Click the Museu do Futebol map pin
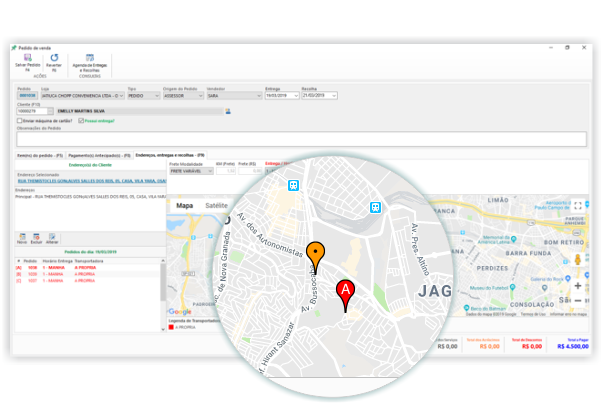The width and height of the screenshot is (608, 403). point(513,287)
